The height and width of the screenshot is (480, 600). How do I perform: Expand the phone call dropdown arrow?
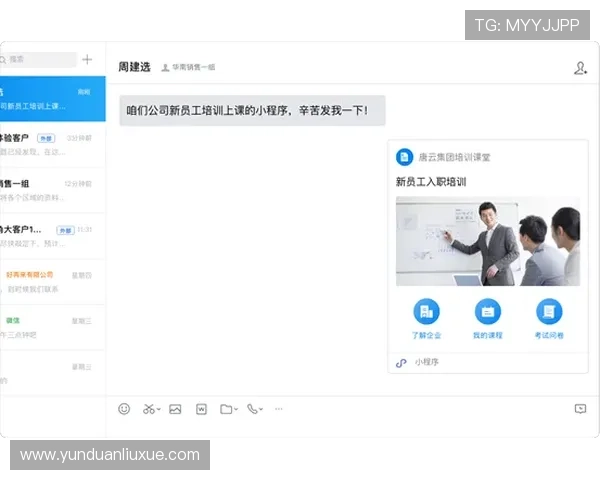pos(261,409)
